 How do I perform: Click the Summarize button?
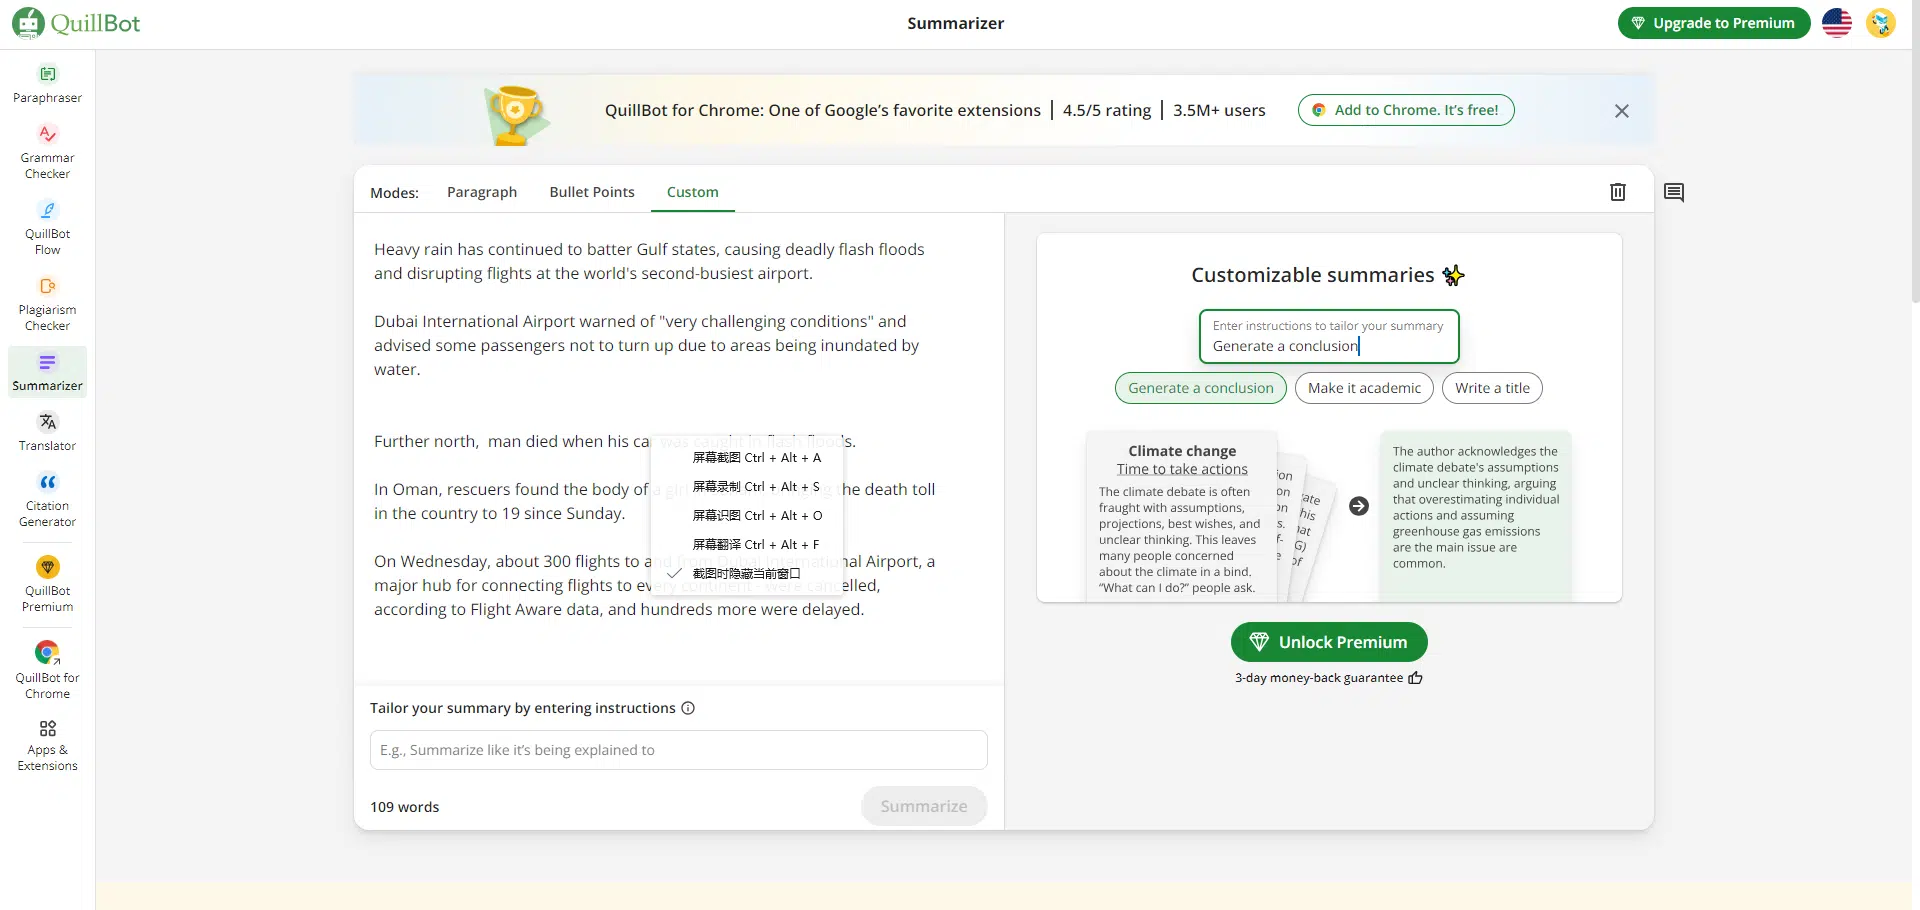tap(924, 806)
